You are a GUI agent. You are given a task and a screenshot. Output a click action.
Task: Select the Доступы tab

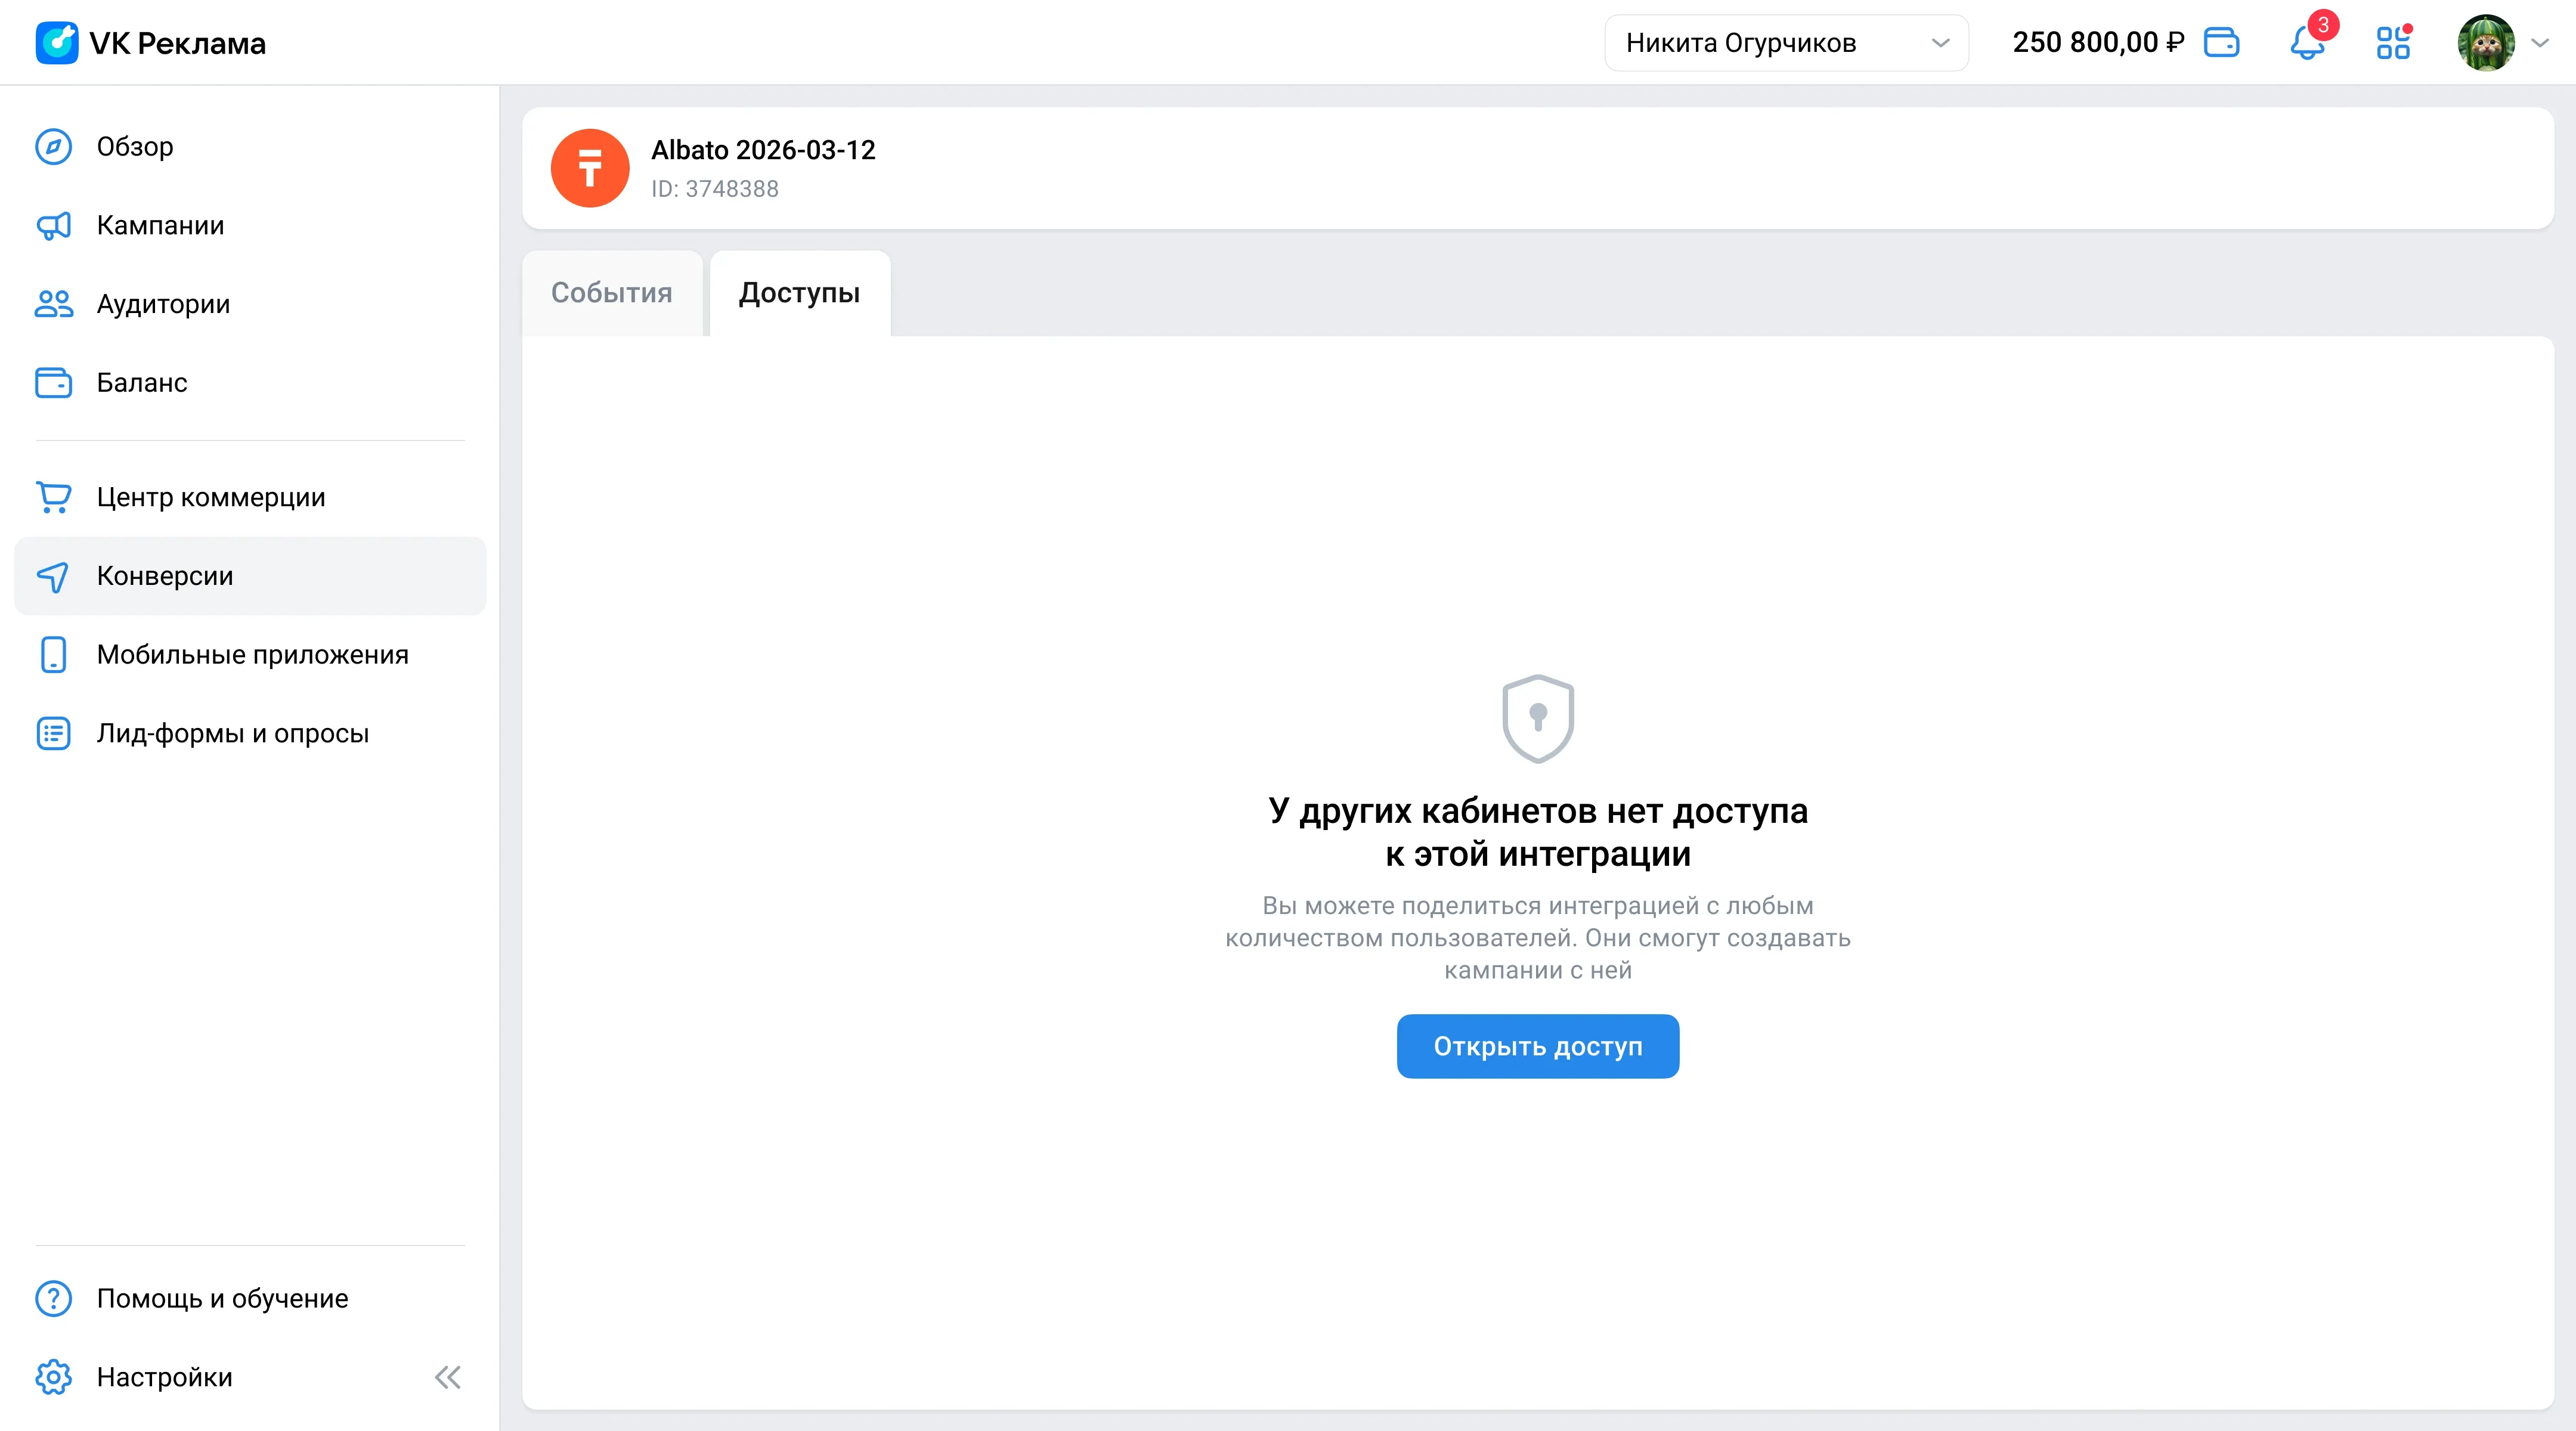799,293
